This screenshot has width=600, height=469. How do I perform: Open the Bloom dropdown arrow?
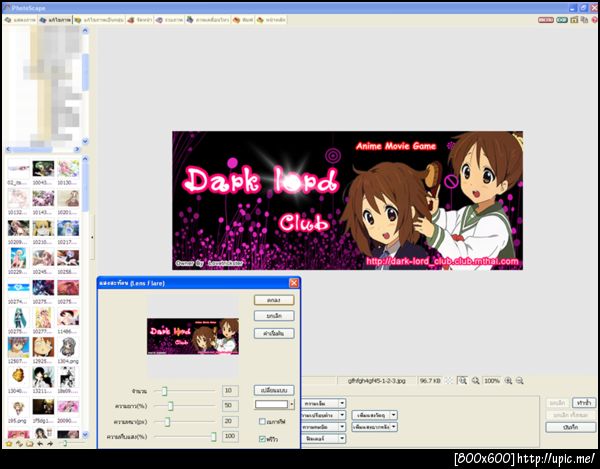click(394, 415)
